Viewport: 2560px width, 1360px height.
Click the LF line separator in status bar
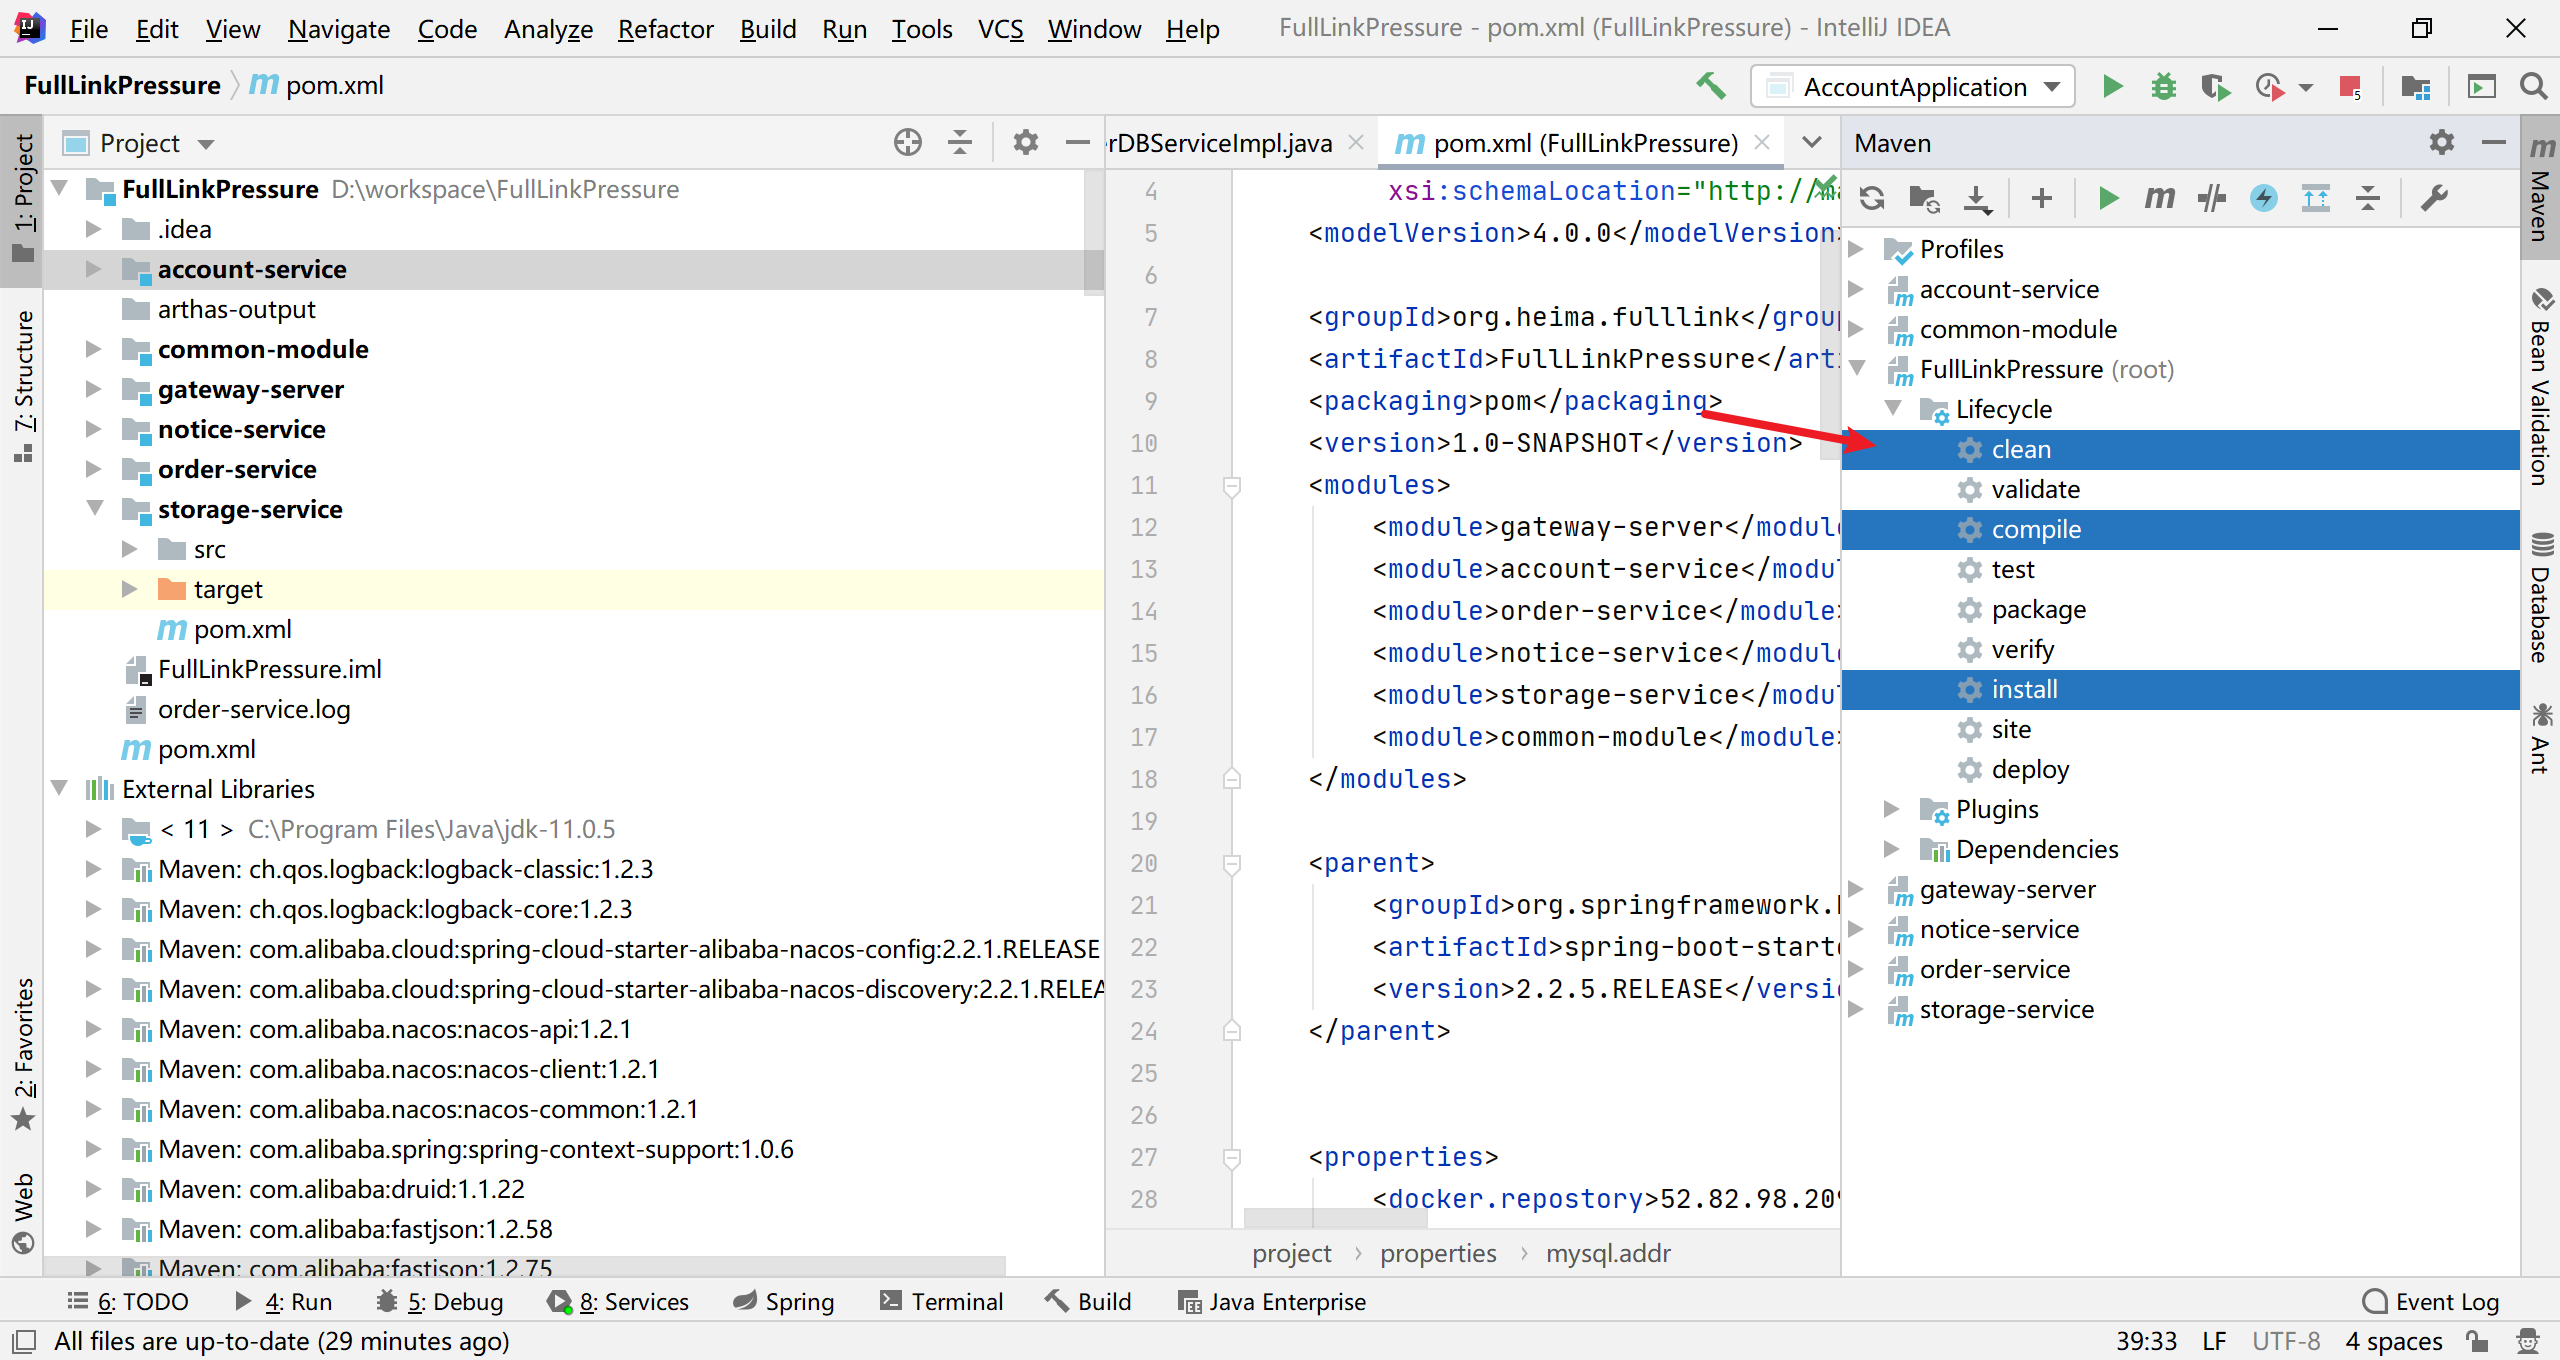click(x=2214, y=1341)
